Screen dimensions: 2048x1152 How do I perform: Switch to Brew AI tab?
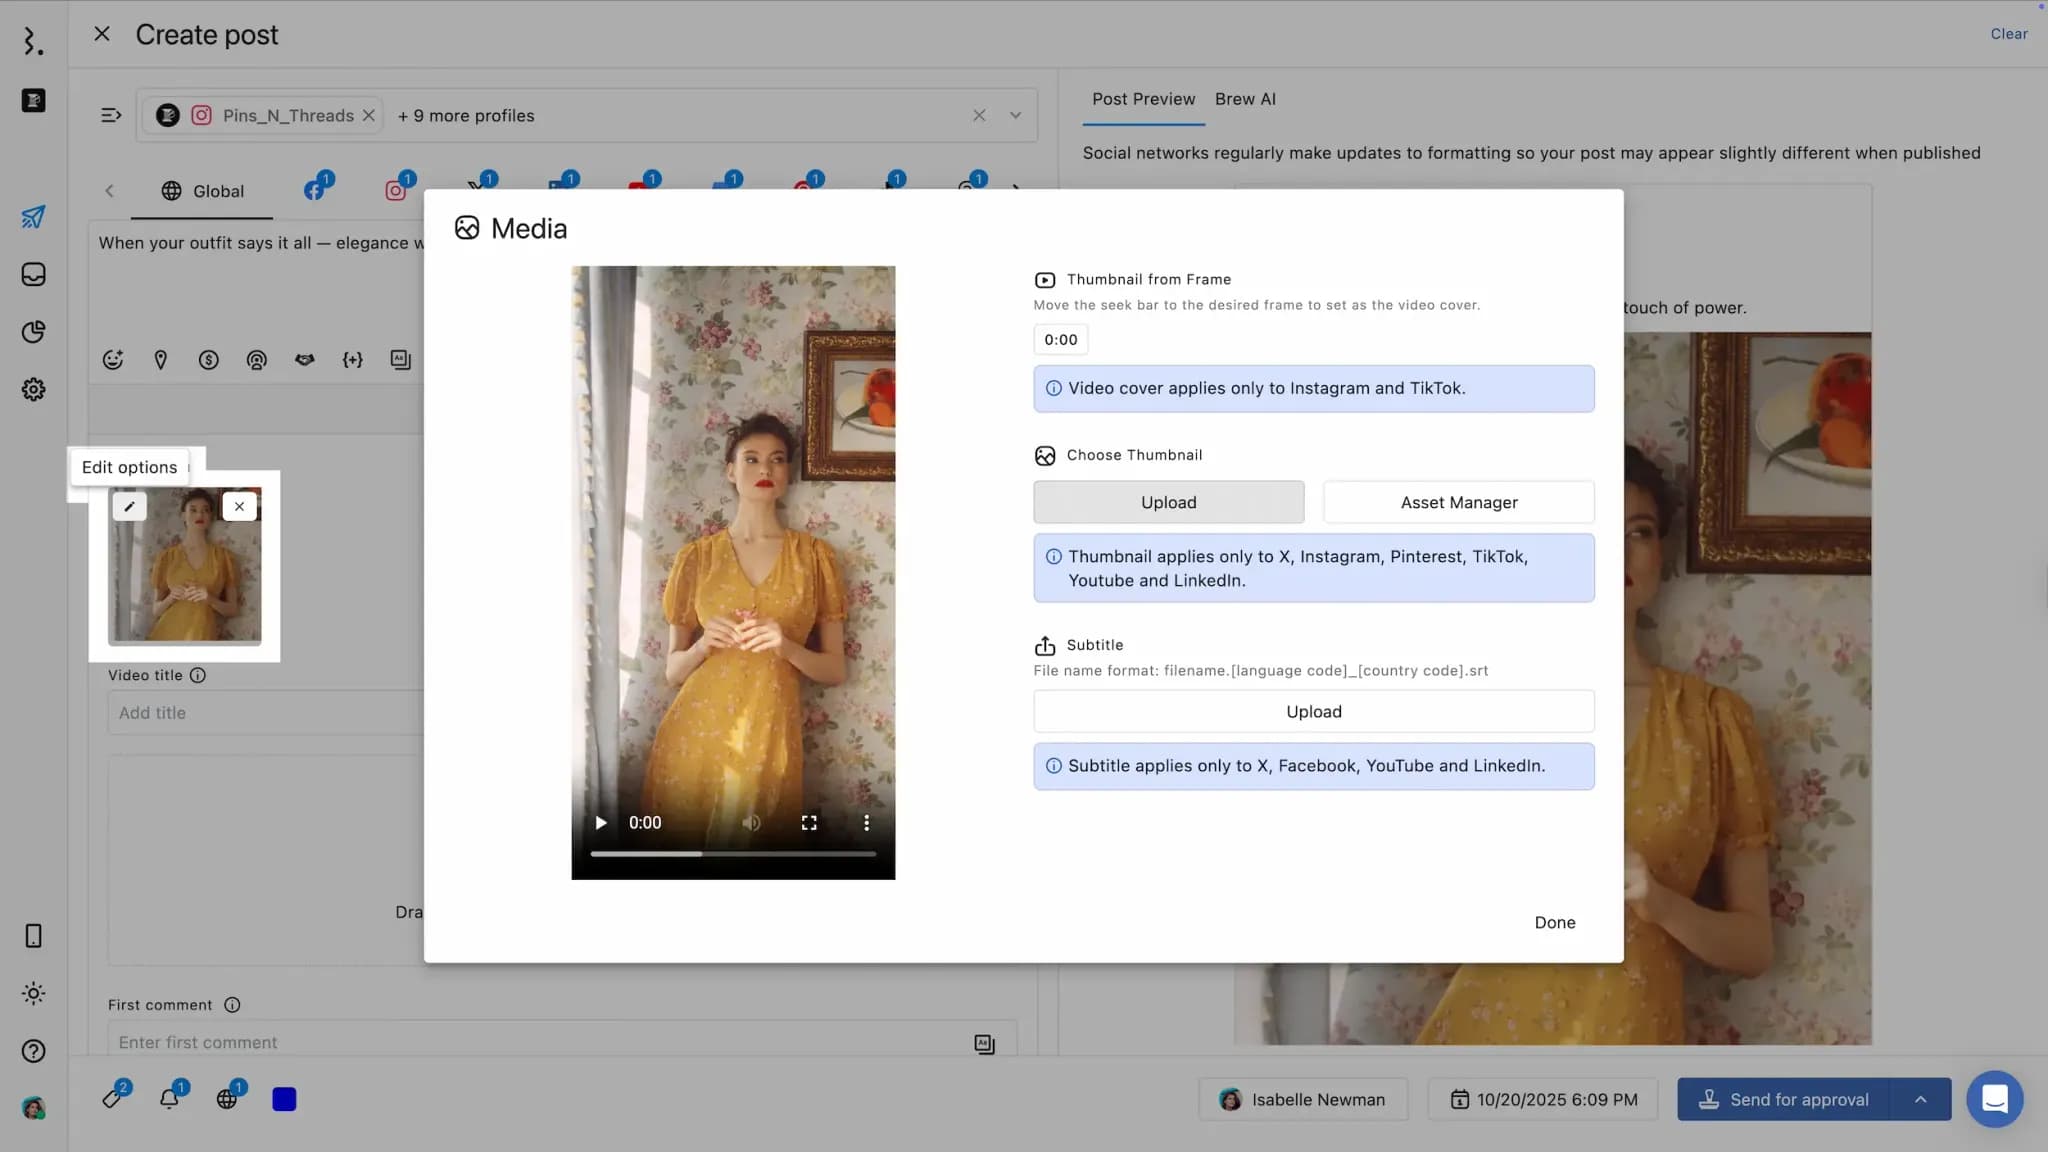pos(1244,99)
